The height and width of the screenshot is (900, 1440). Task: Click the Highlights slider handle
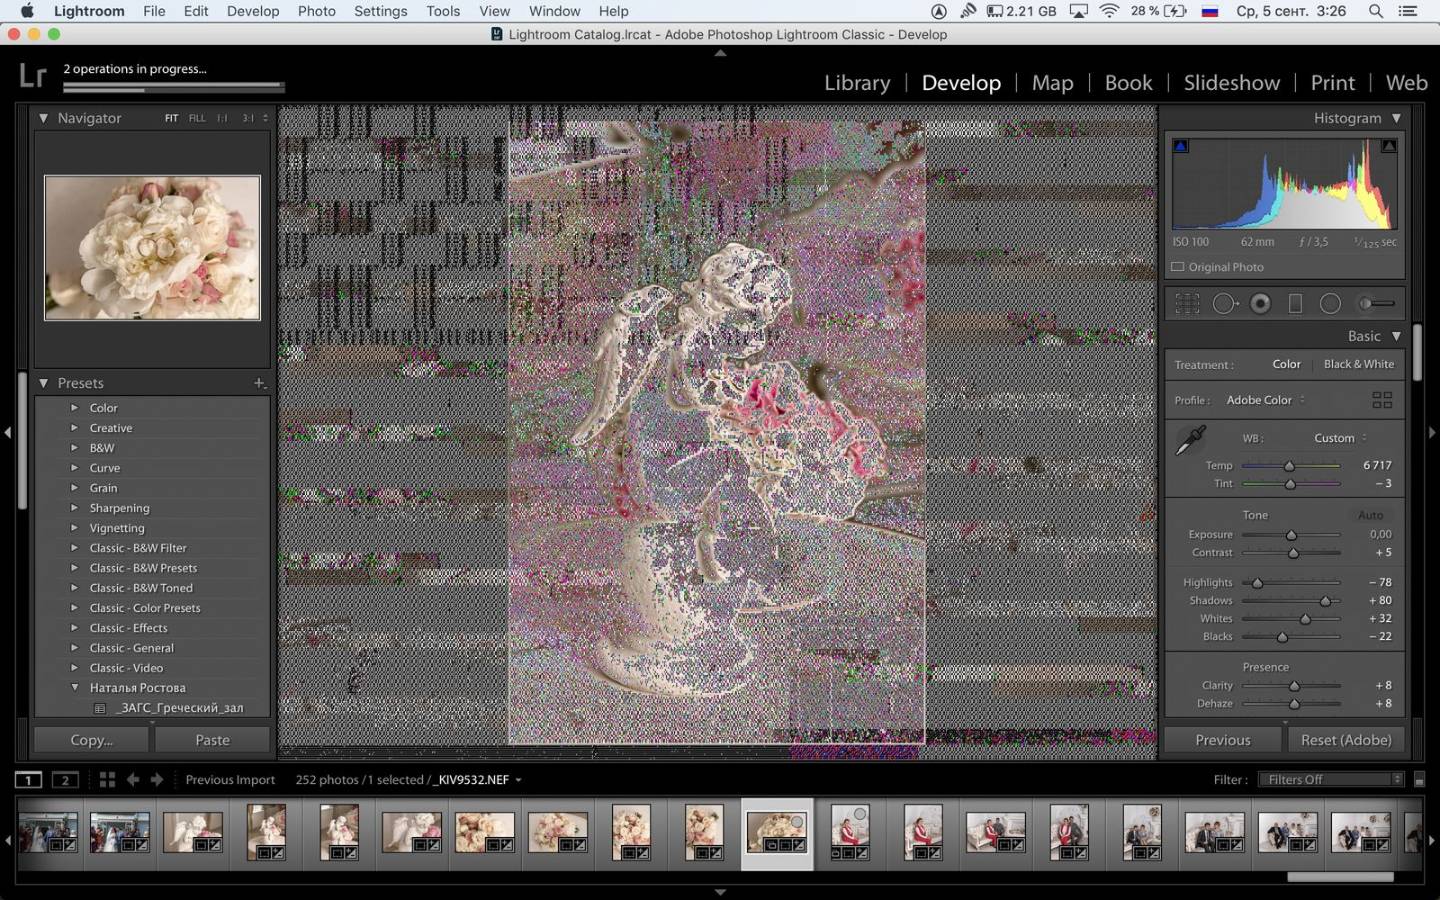coord(1257,583)
